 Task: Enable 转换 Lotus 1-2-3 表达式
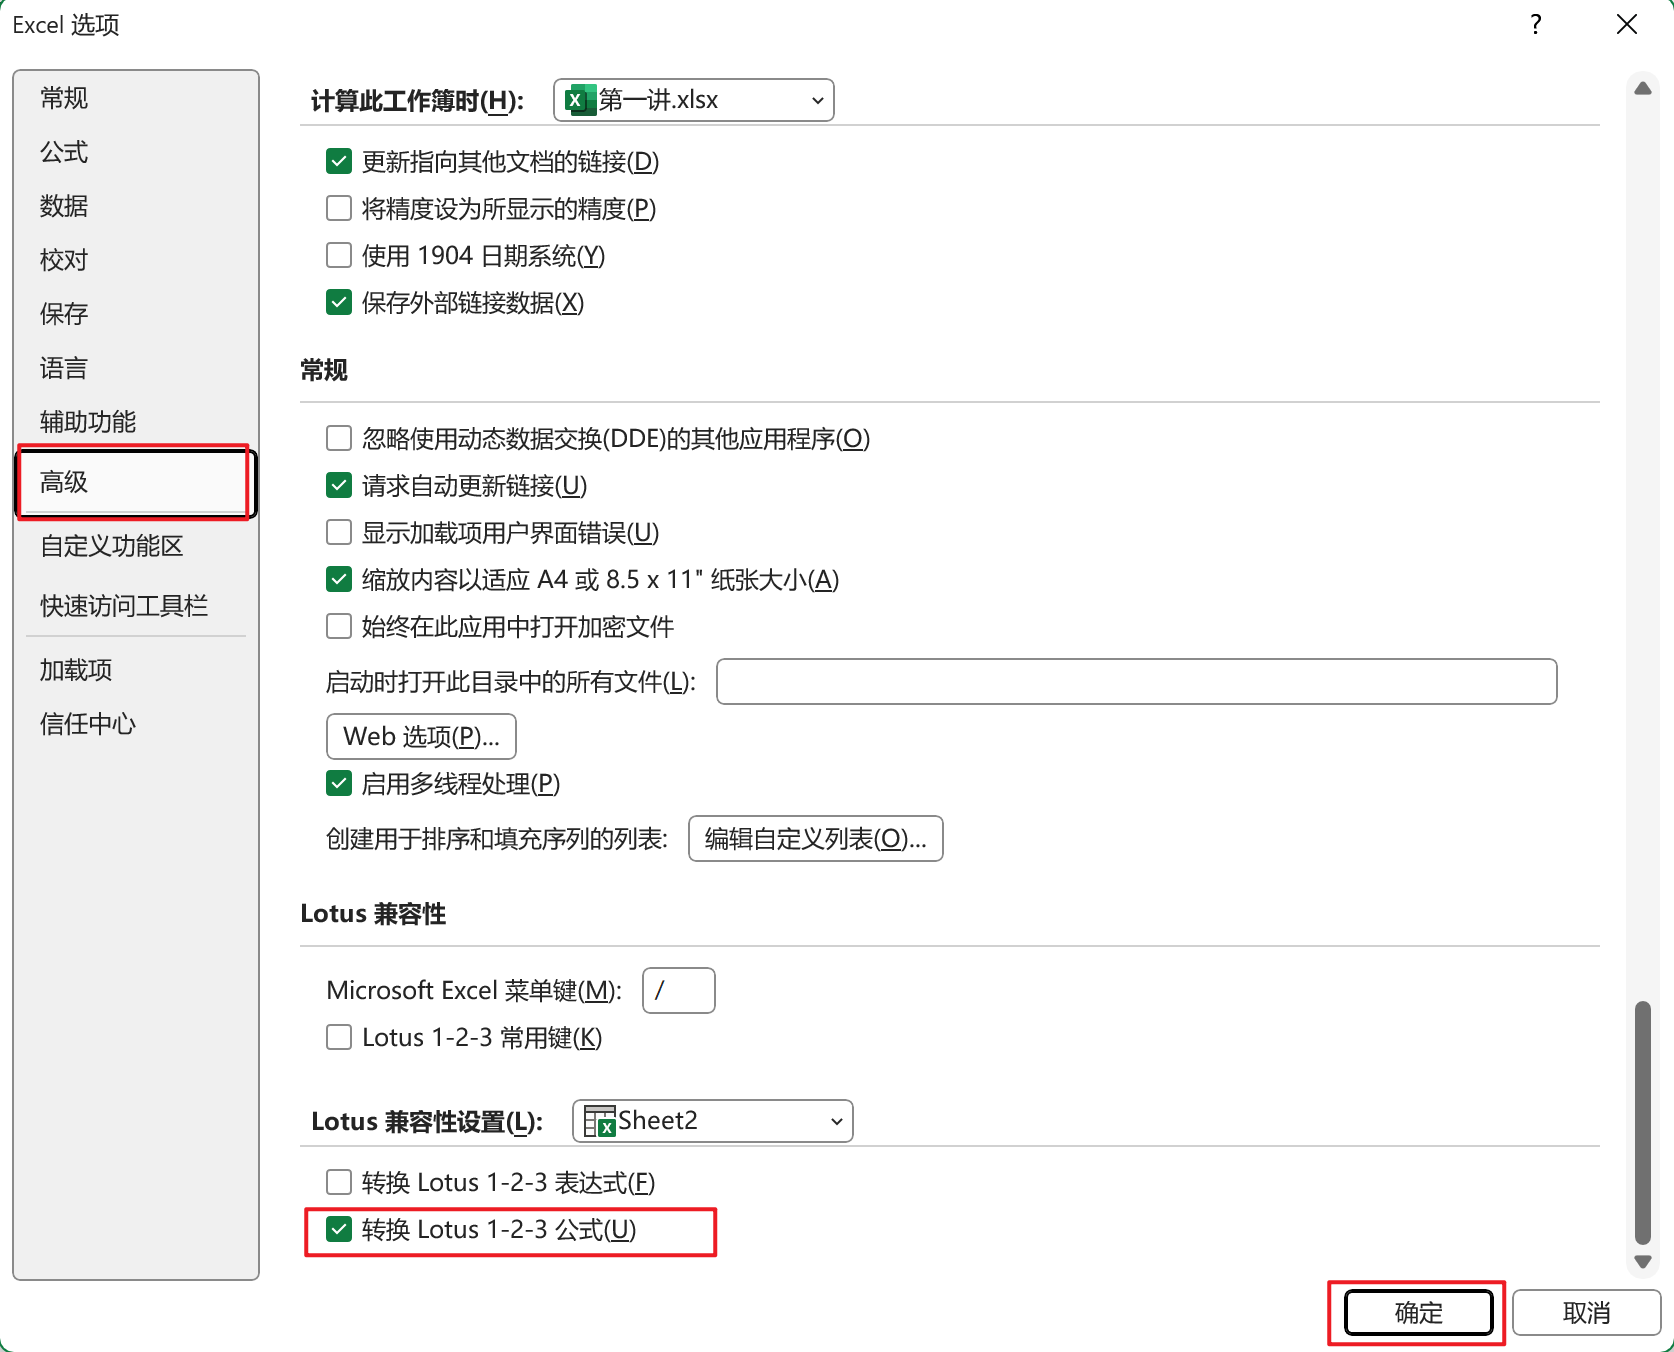[x=339, y=1182]
